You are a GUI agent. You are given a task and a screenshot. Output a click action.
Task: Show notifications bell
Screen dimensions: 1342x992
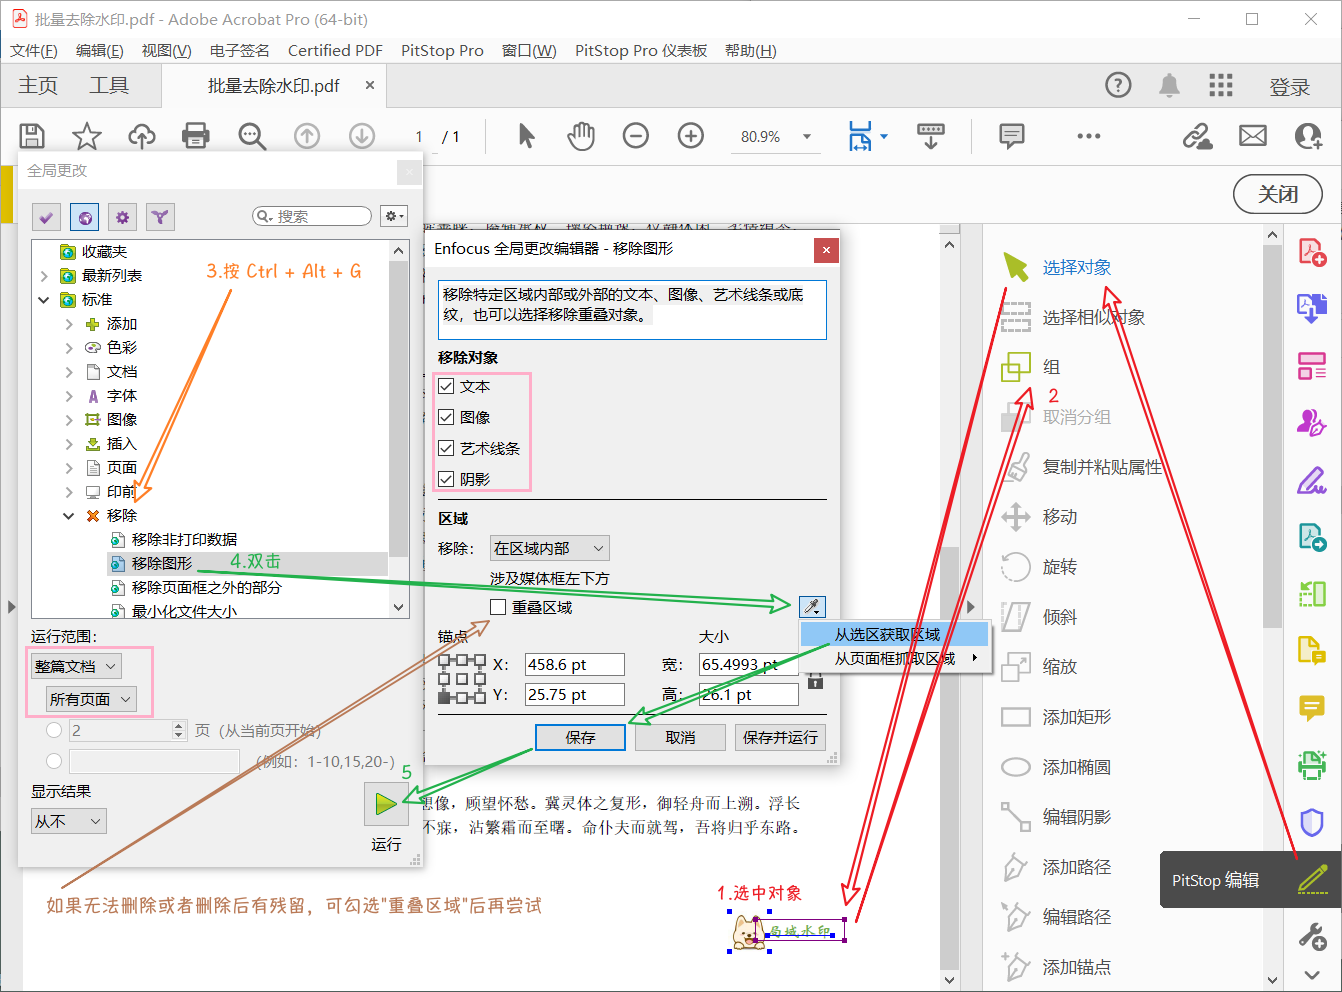(x=1169, y=85)
